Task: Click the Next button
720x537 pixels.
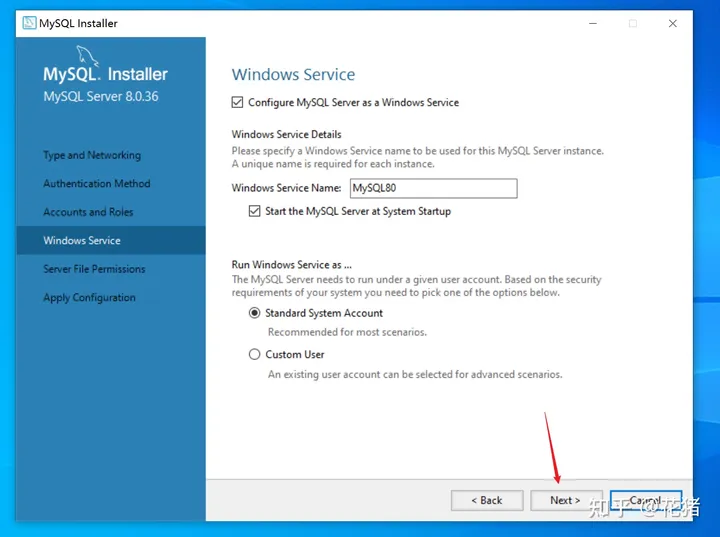Action: click(565, 500)
